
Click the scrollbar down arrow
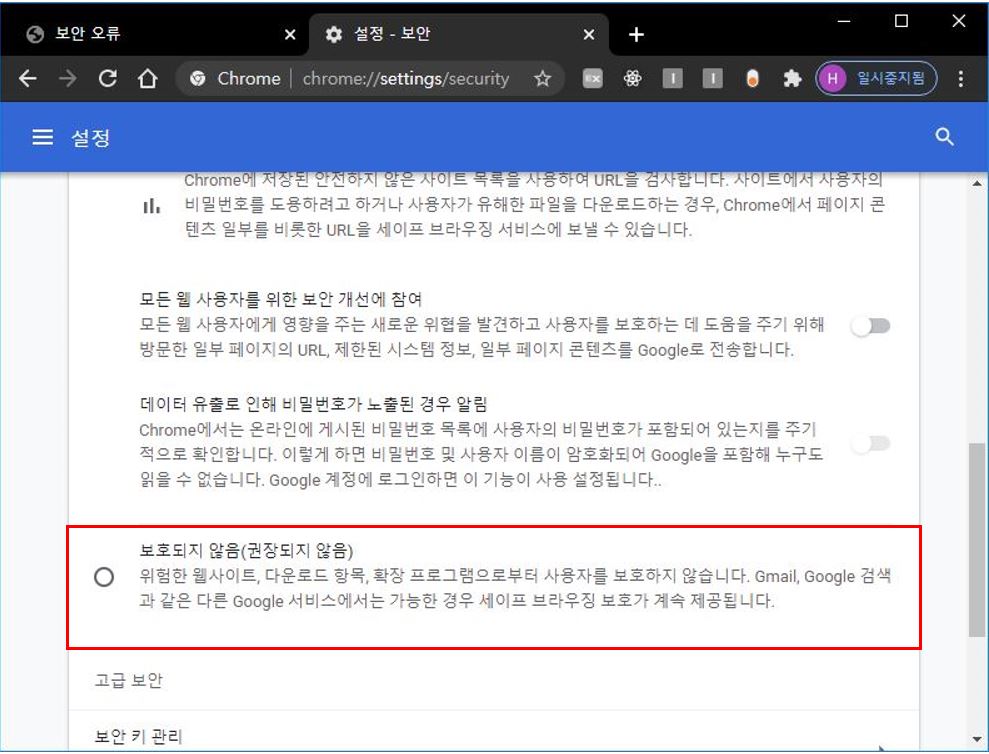pyautogui.click(x=976, y=739)
